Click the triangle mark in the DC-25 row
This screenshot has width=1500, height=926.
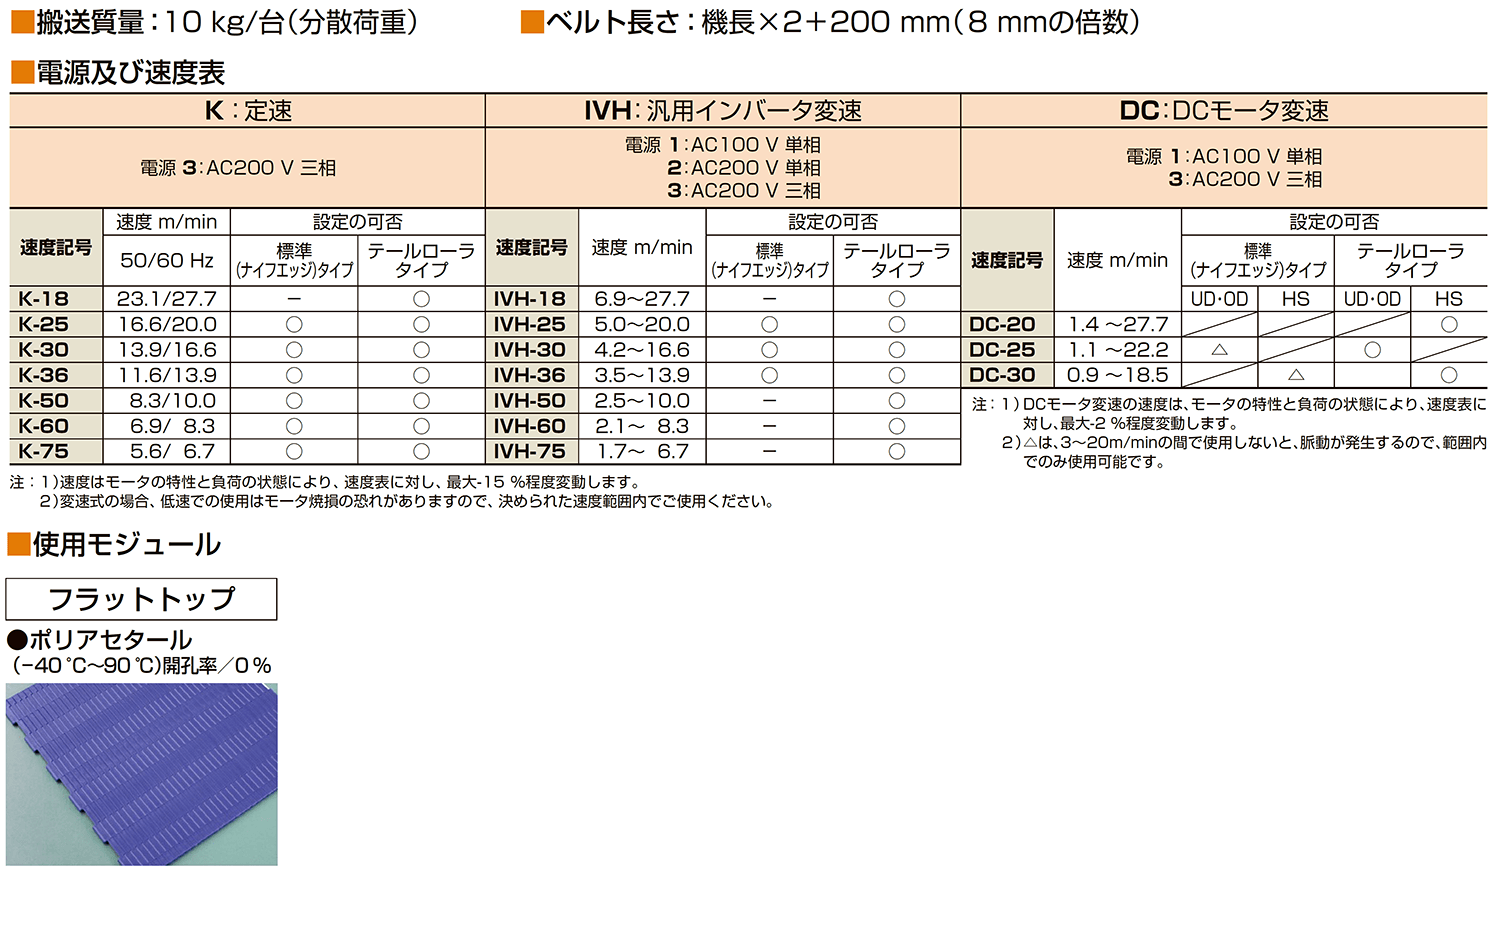click(x=1219, y=350)
